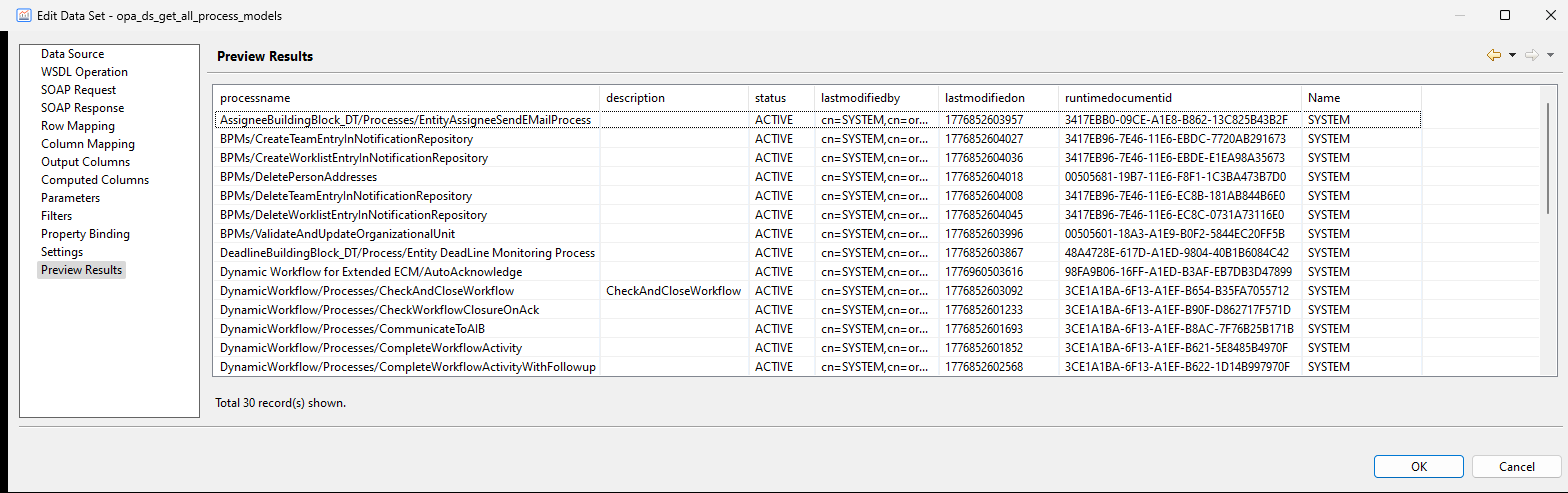Click the Preview Results page heading
Viewport: 1568px width, 493px height.
(265, 57)
